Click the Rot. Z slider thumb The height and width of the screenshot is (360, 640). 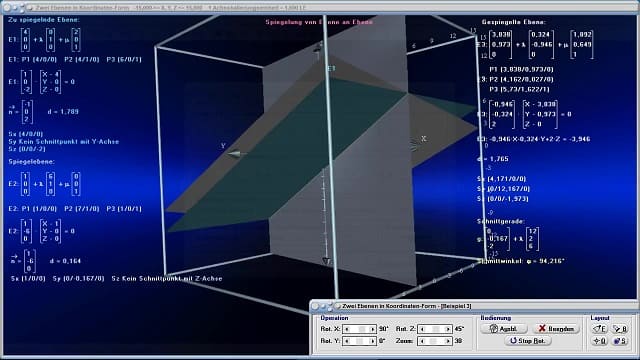436,329
